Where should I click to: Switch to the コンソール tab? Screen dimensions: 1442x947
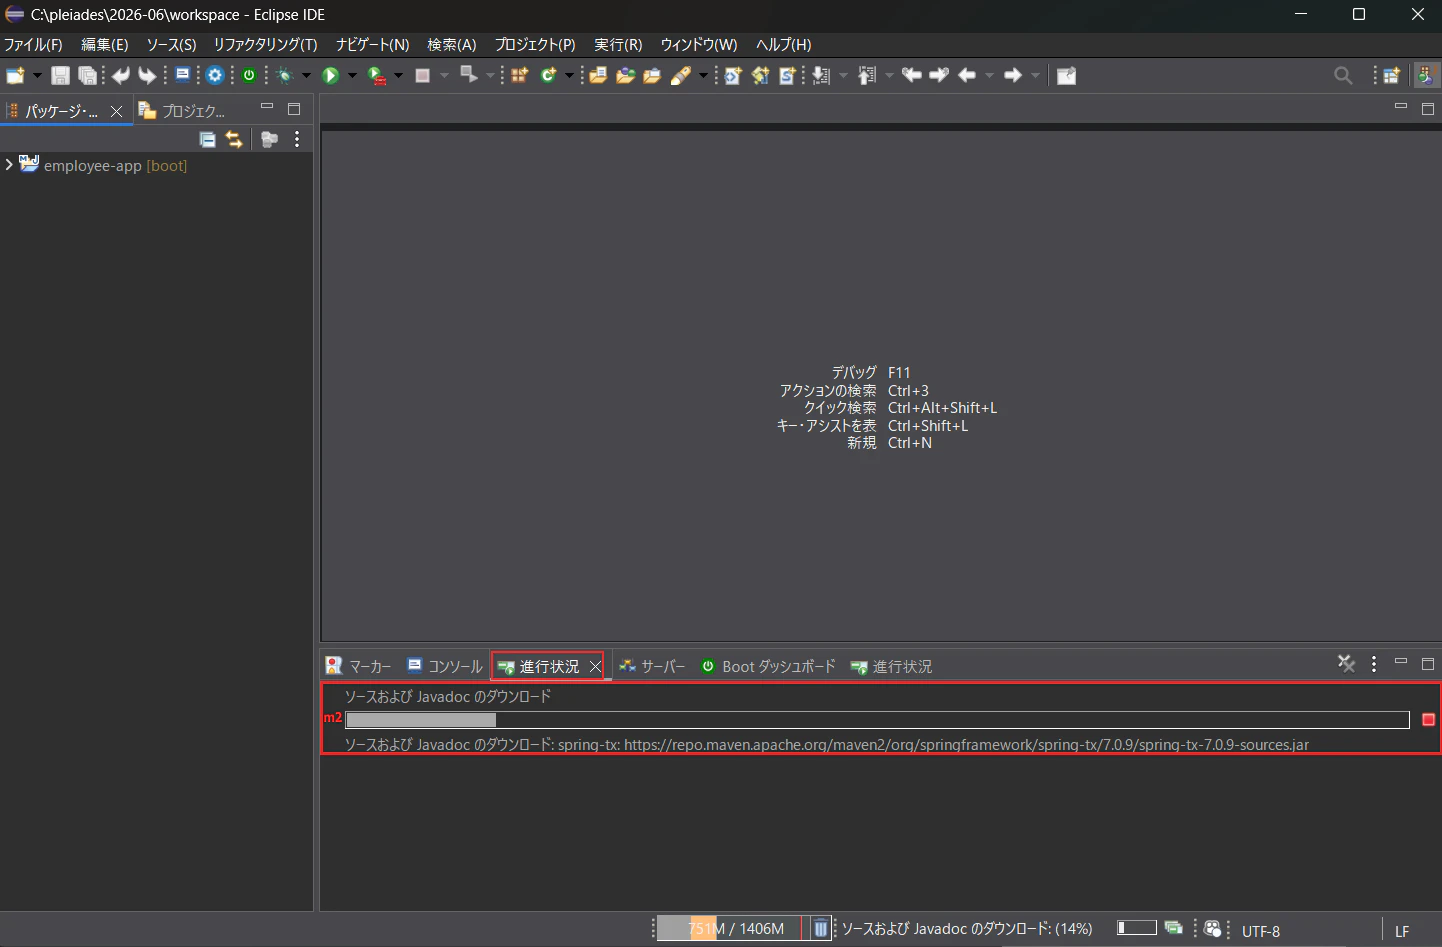tap(445, 666)
